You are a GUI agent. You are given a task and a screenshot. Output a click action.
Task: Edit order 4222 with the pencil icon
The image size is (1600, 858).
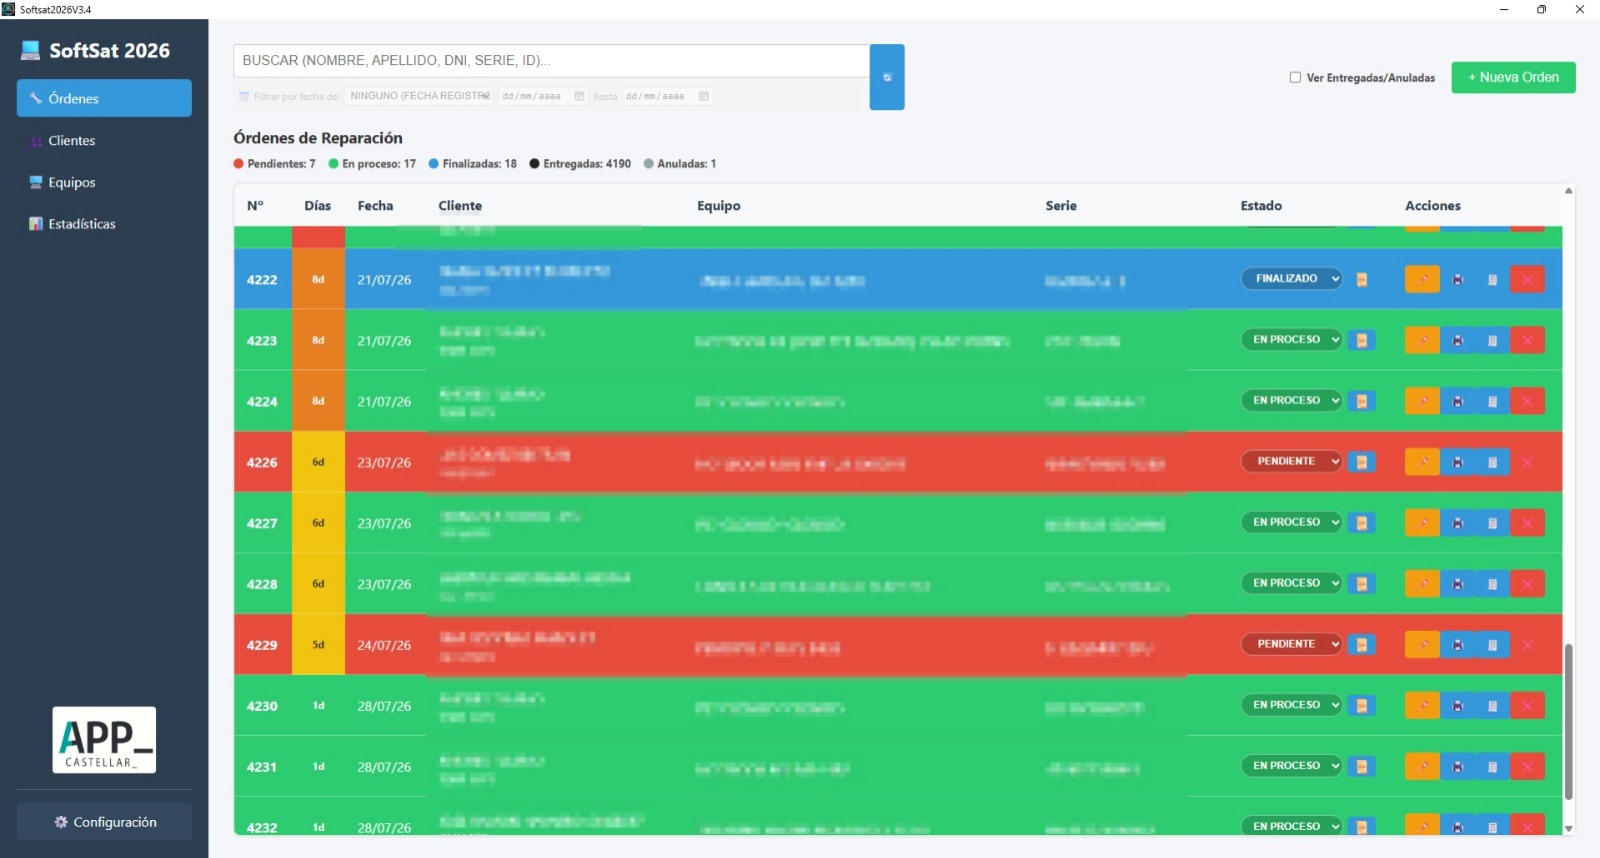[1422, 279]
